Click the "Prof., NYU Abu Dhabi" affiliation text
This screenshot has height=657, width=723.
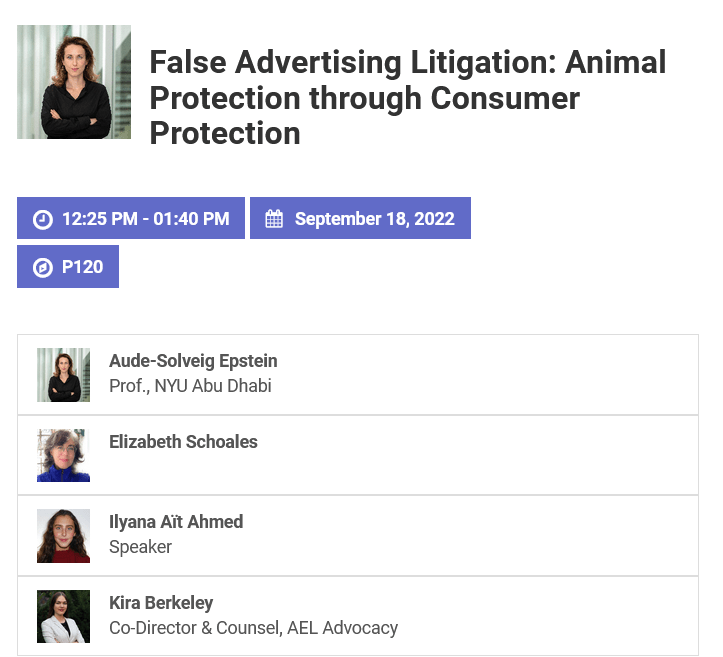pos(190,386)
